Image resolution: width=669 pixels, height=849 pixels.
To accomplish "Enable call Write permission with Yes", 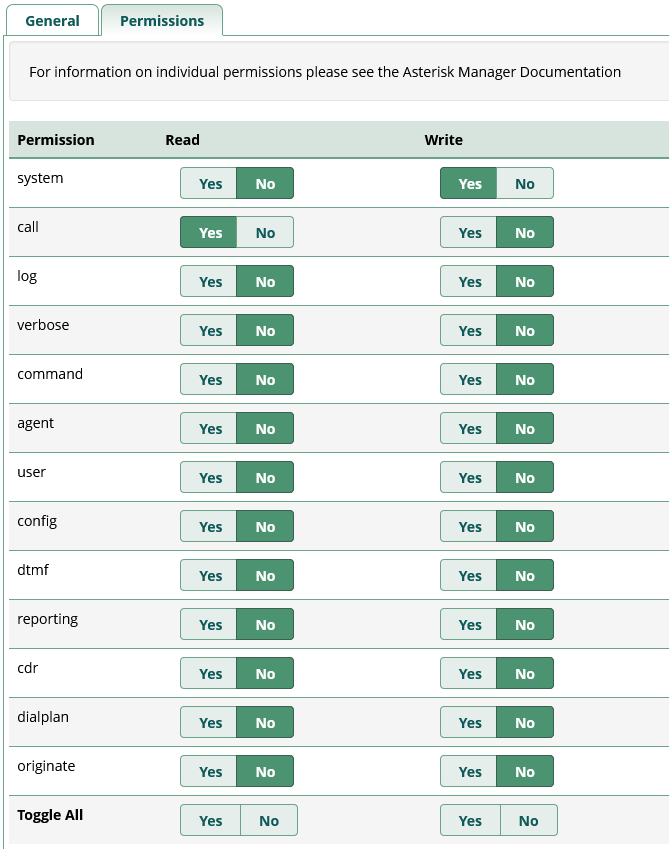I will pyautogui.click(x=469, y=233).
